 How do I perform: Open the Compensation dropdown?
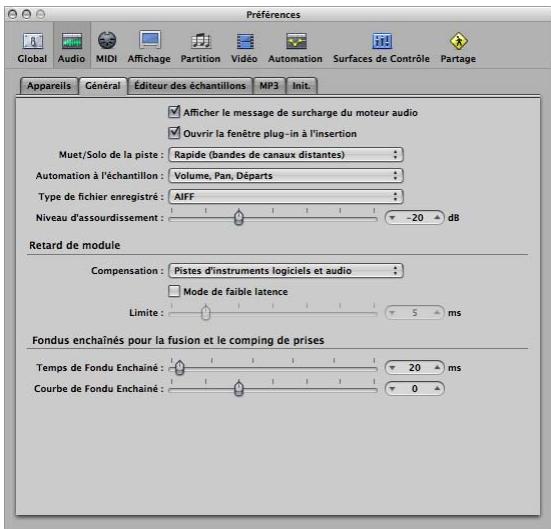[x=286, y=271]
